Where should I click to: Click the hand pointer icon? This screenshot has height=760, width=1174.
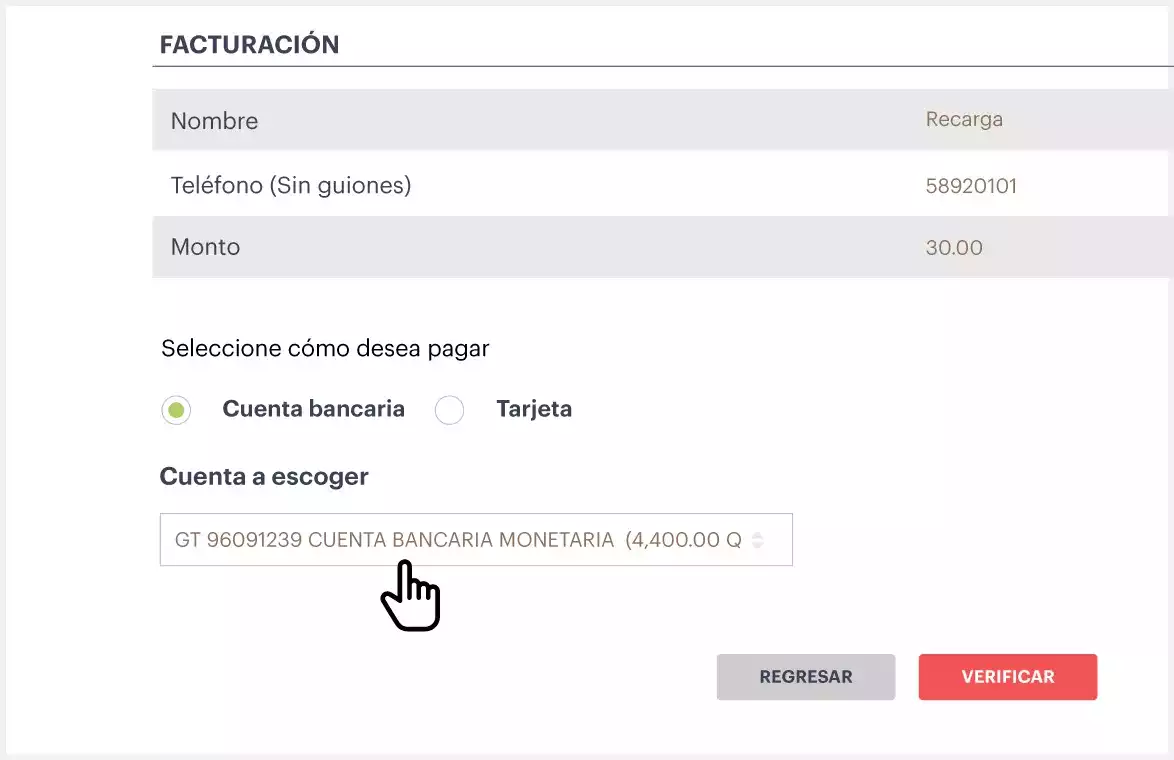[410, 597]
